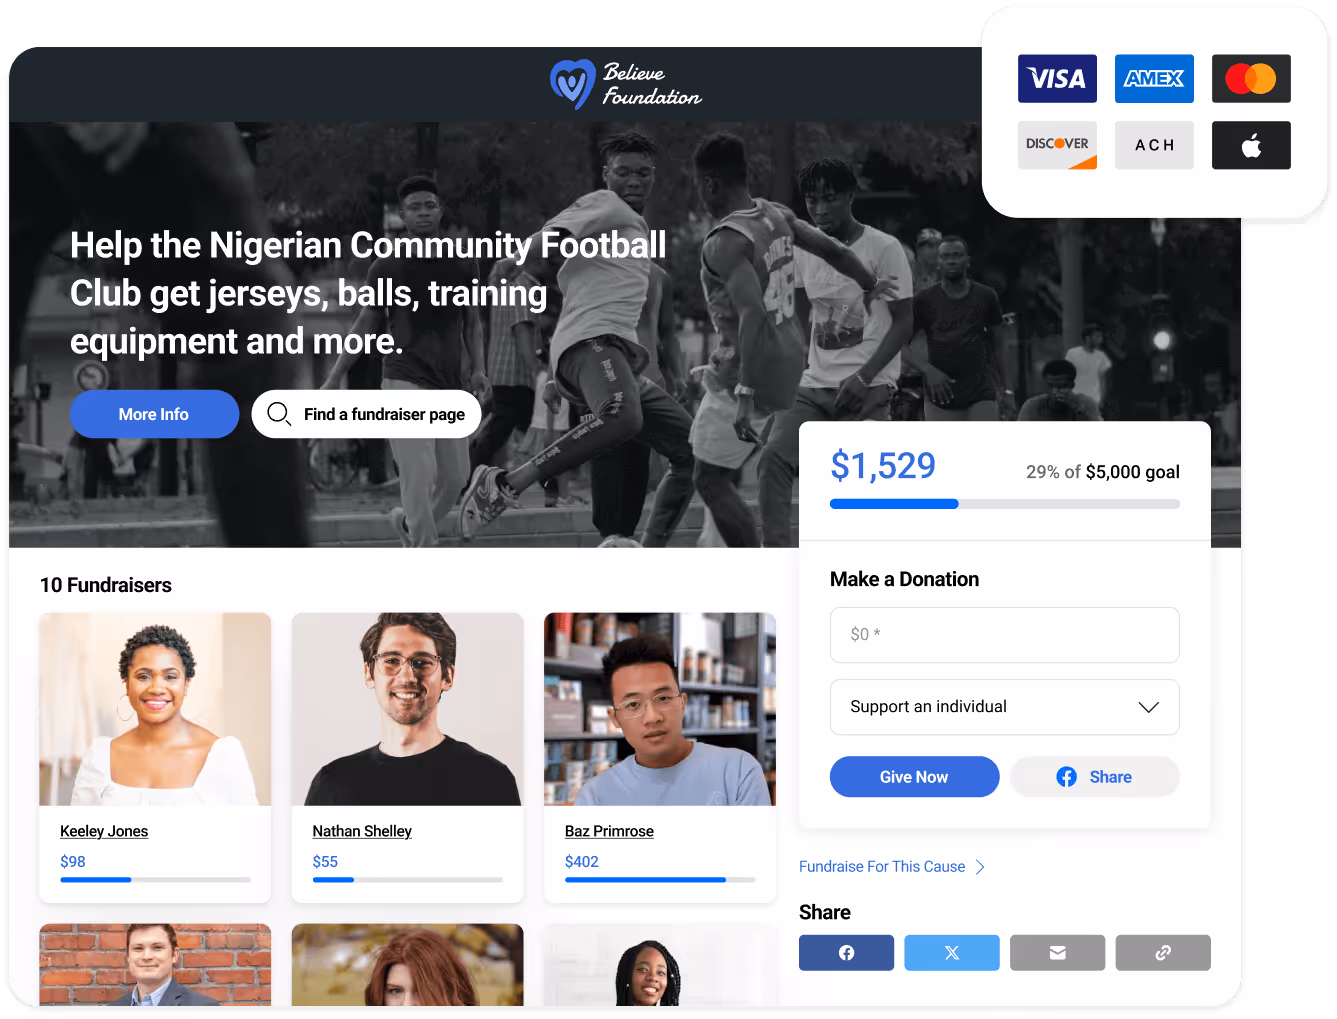
Task: Select the Amex payment icon
Action: [1154, 78]
